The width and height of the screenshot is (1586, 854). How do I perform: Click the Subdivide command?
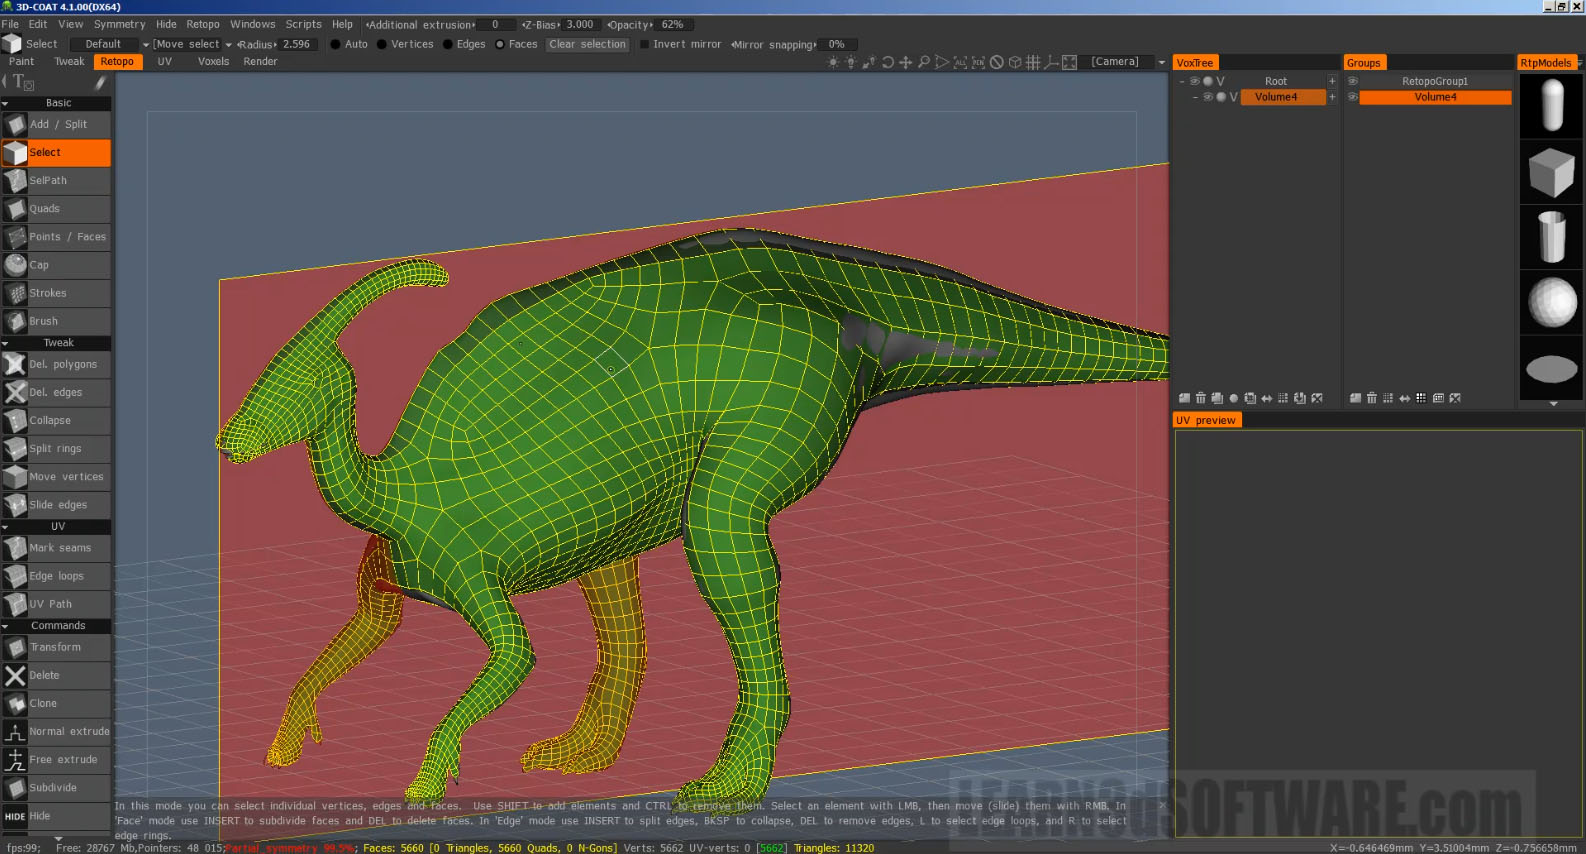pos(56,788)
